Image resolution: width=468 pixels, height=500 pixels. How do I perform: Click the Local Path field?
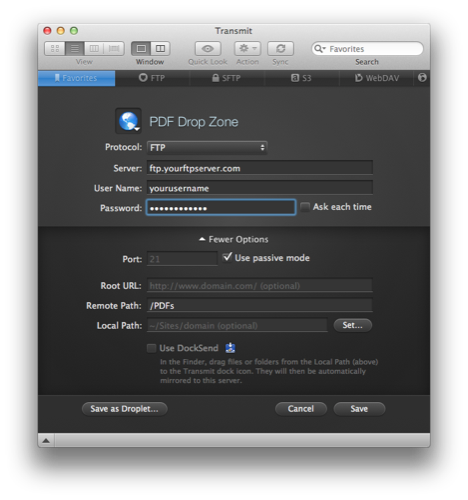(x=237, y=325)
